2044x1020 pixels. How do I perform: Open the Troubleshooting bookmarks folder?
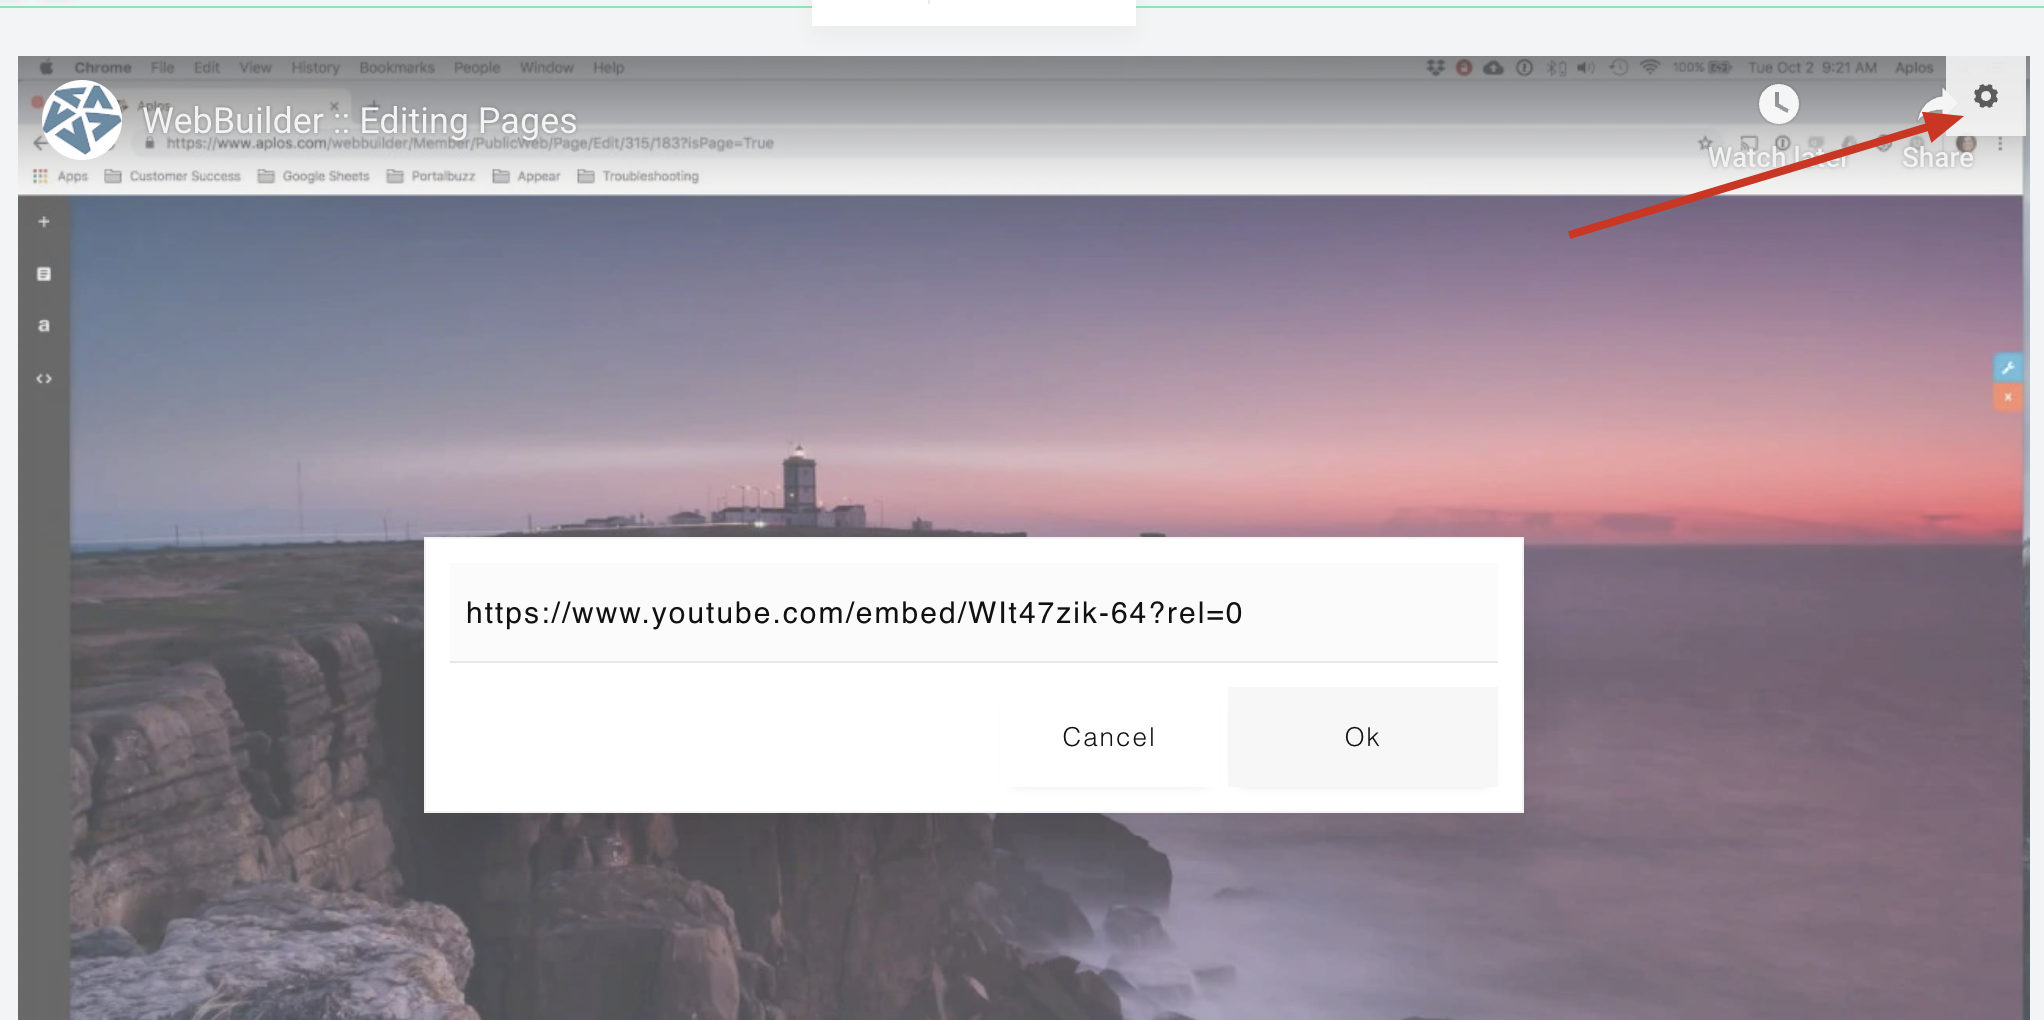(x=638, y=176)
